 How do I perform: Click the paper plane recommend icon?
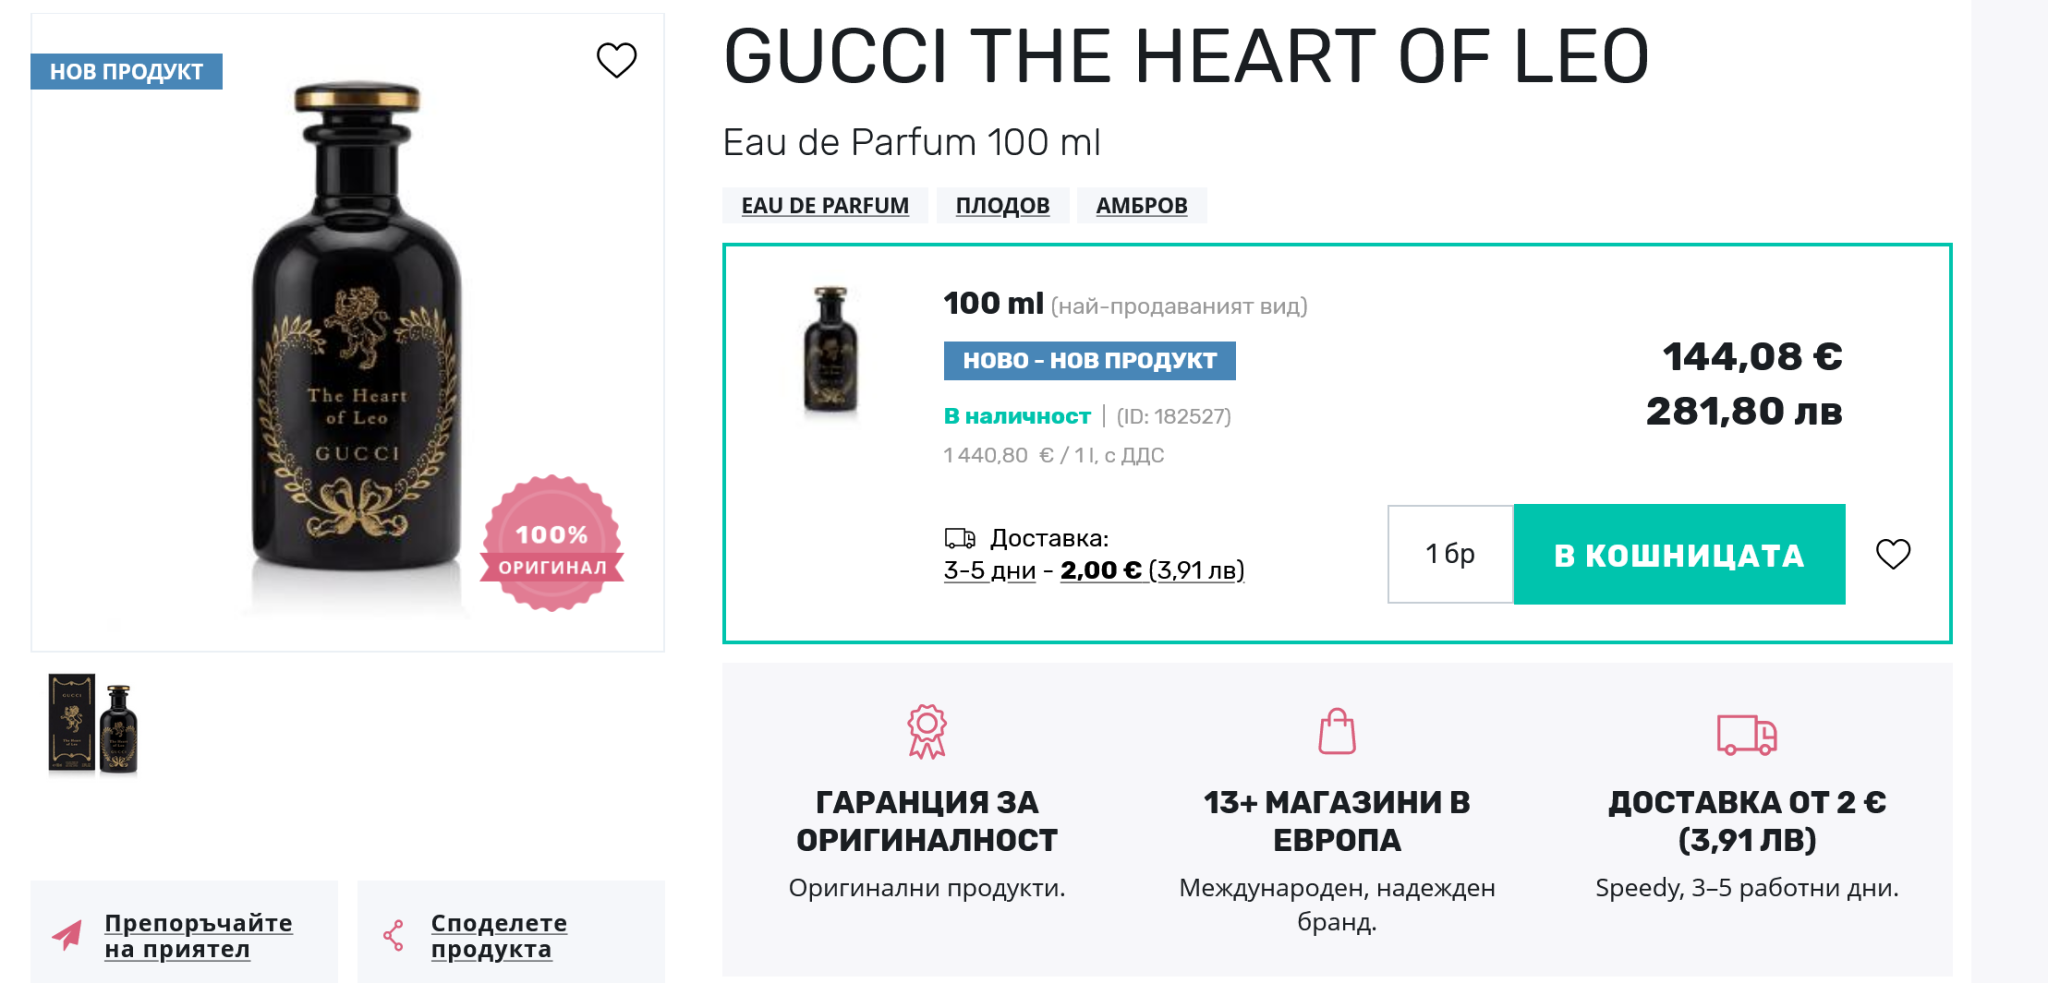[x=68, y=935]
